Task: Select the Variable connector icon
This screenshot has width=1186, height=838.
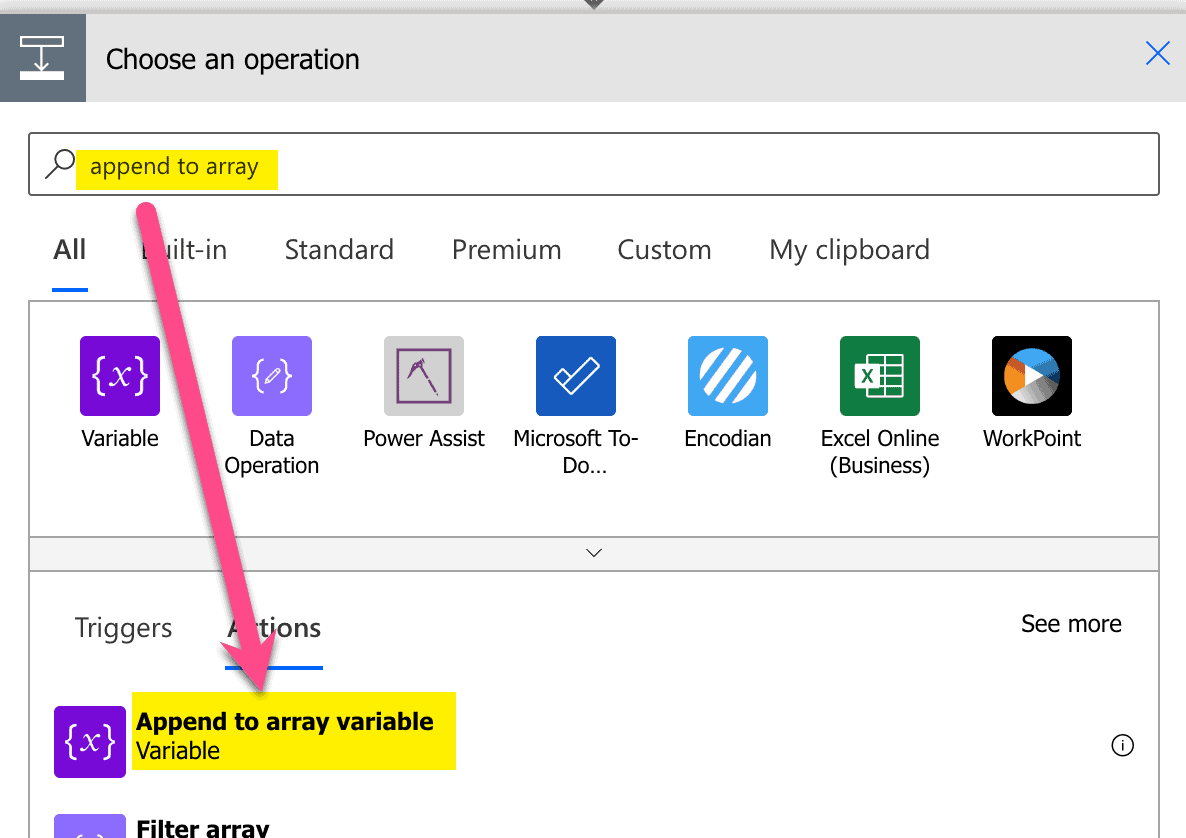Action: tap(119, 376)
